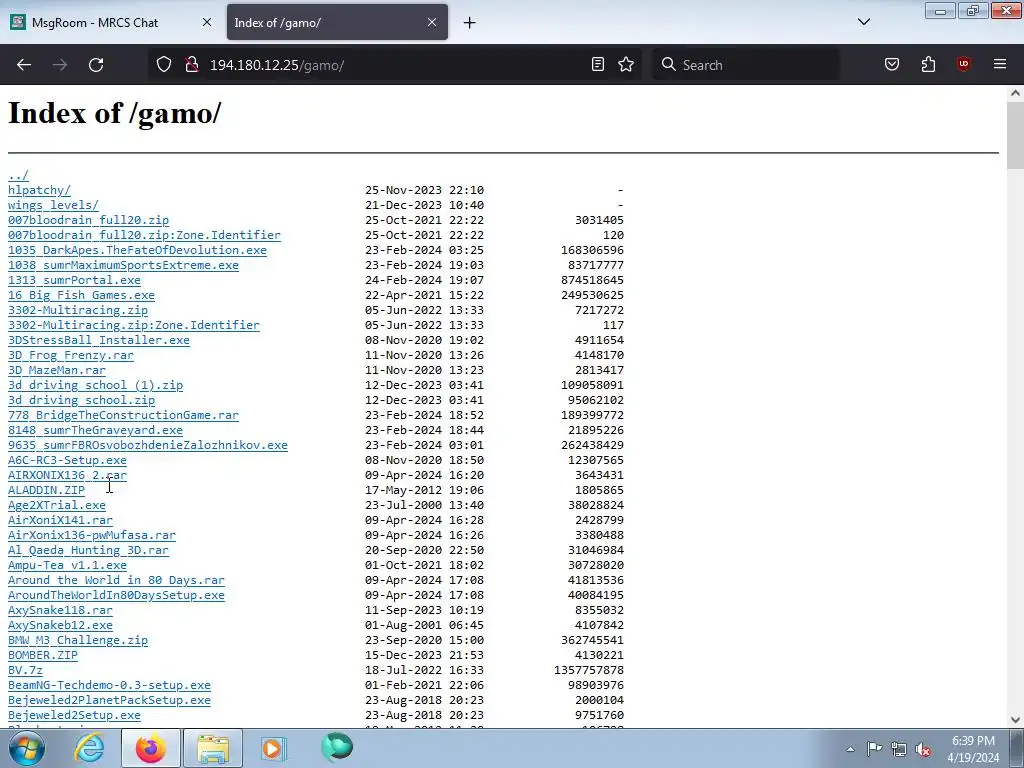Click the Firefox taskbar icon

pos(151,748)
